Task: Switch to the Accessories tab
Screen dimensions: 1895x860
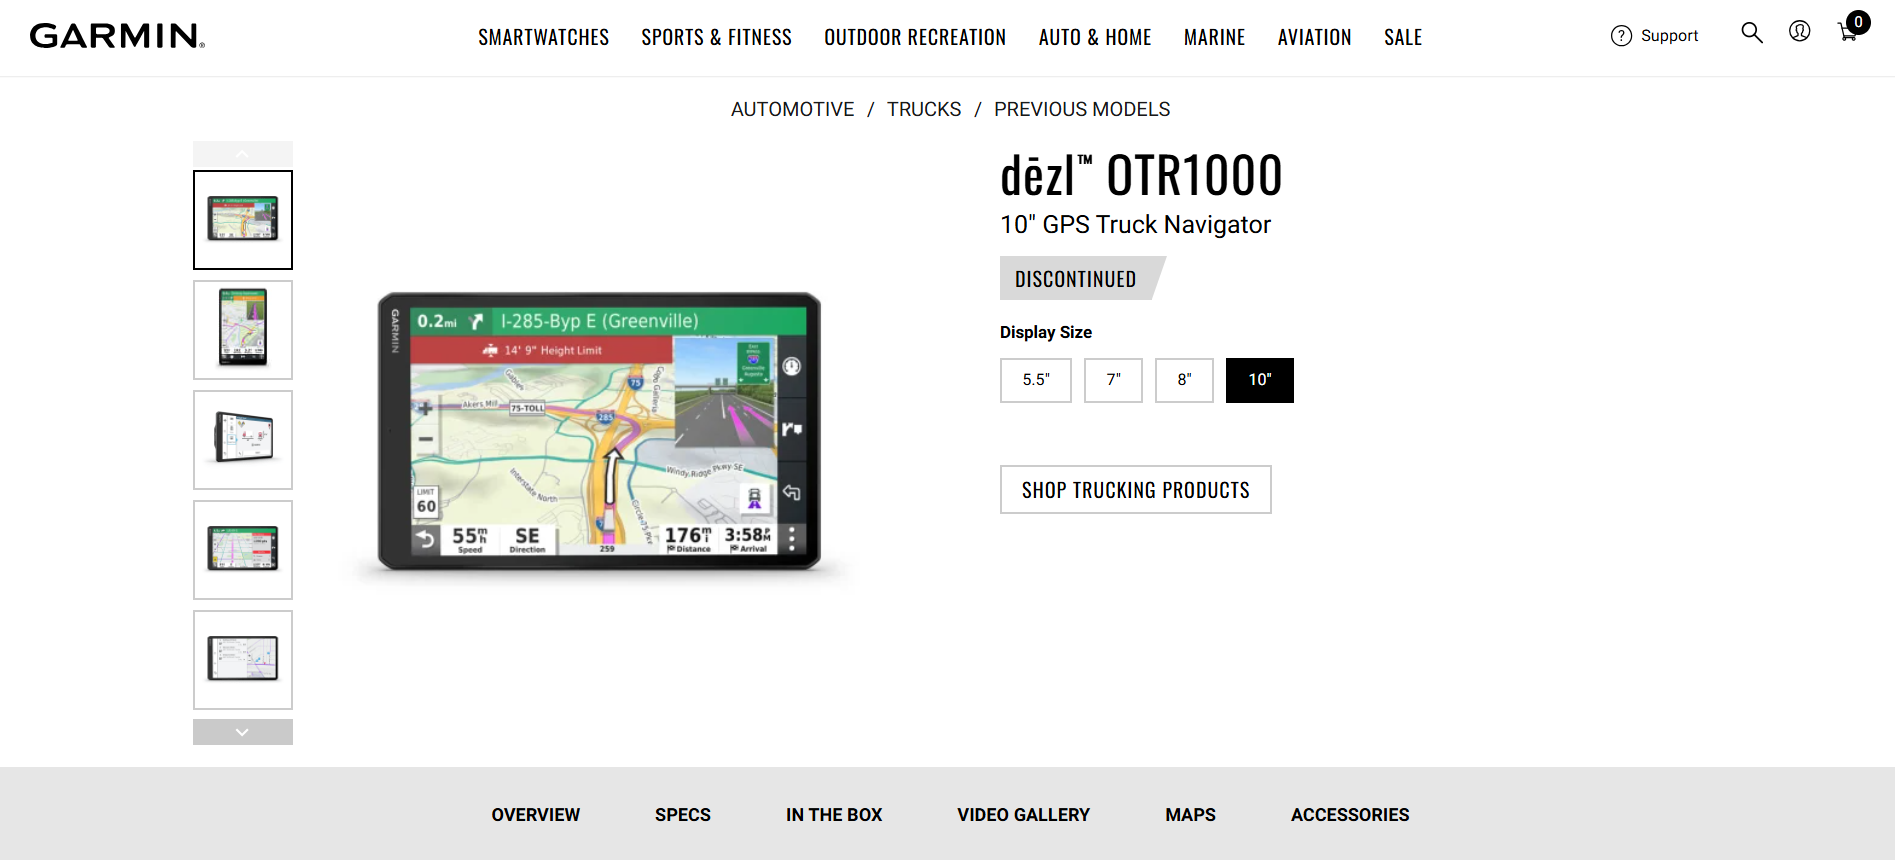Action: pyautogui.click(x=1350, y=815)
